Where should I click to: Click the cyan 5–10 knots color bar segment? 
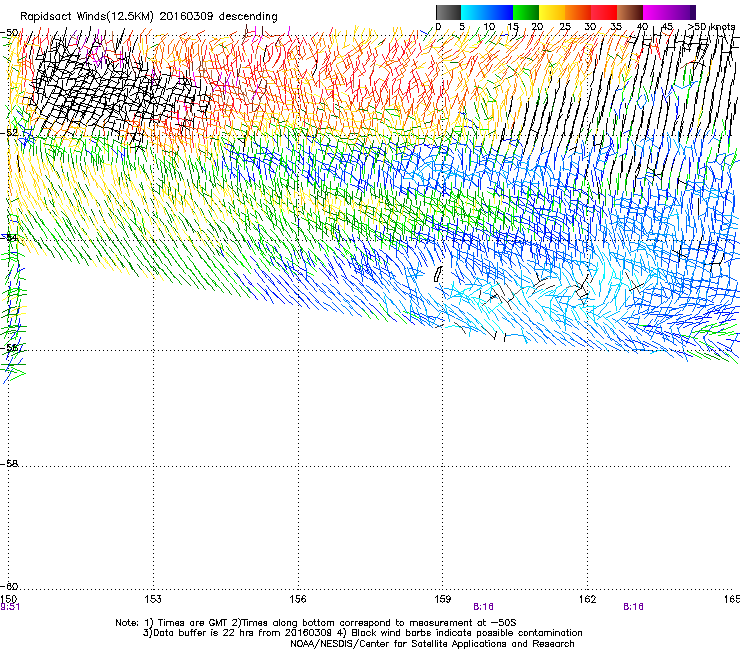474,12
